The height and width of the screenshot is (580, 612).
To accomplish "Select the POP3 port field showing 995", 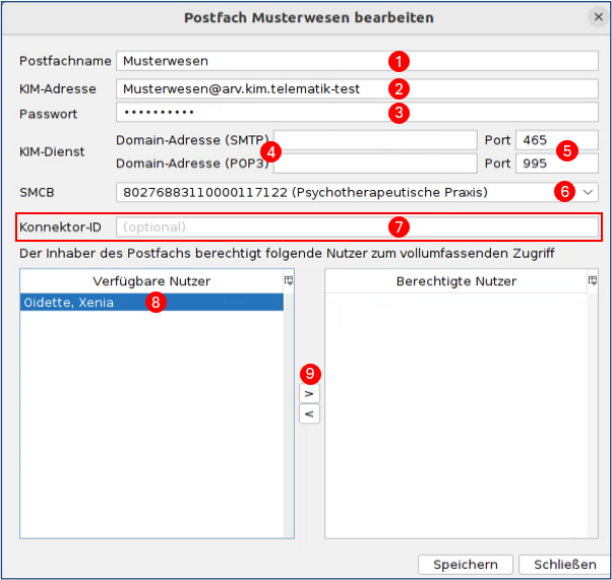I will 557,163.
